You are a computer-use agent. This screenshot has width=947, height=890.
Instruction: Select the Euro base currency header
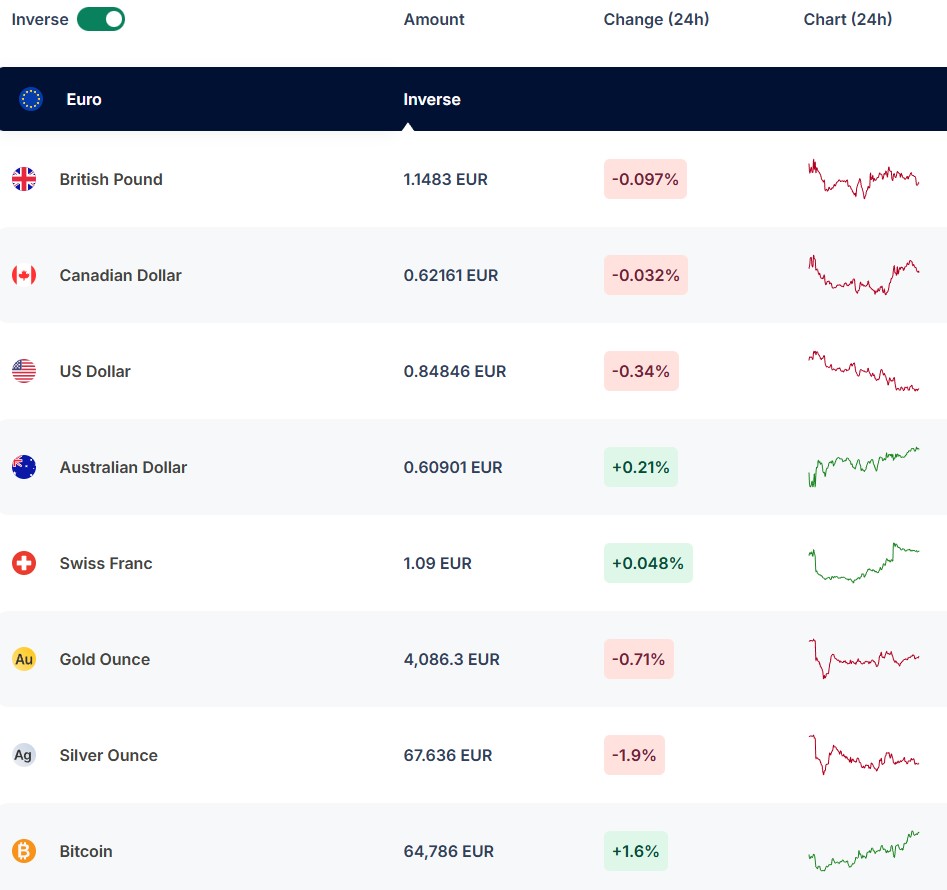(84, 99)
